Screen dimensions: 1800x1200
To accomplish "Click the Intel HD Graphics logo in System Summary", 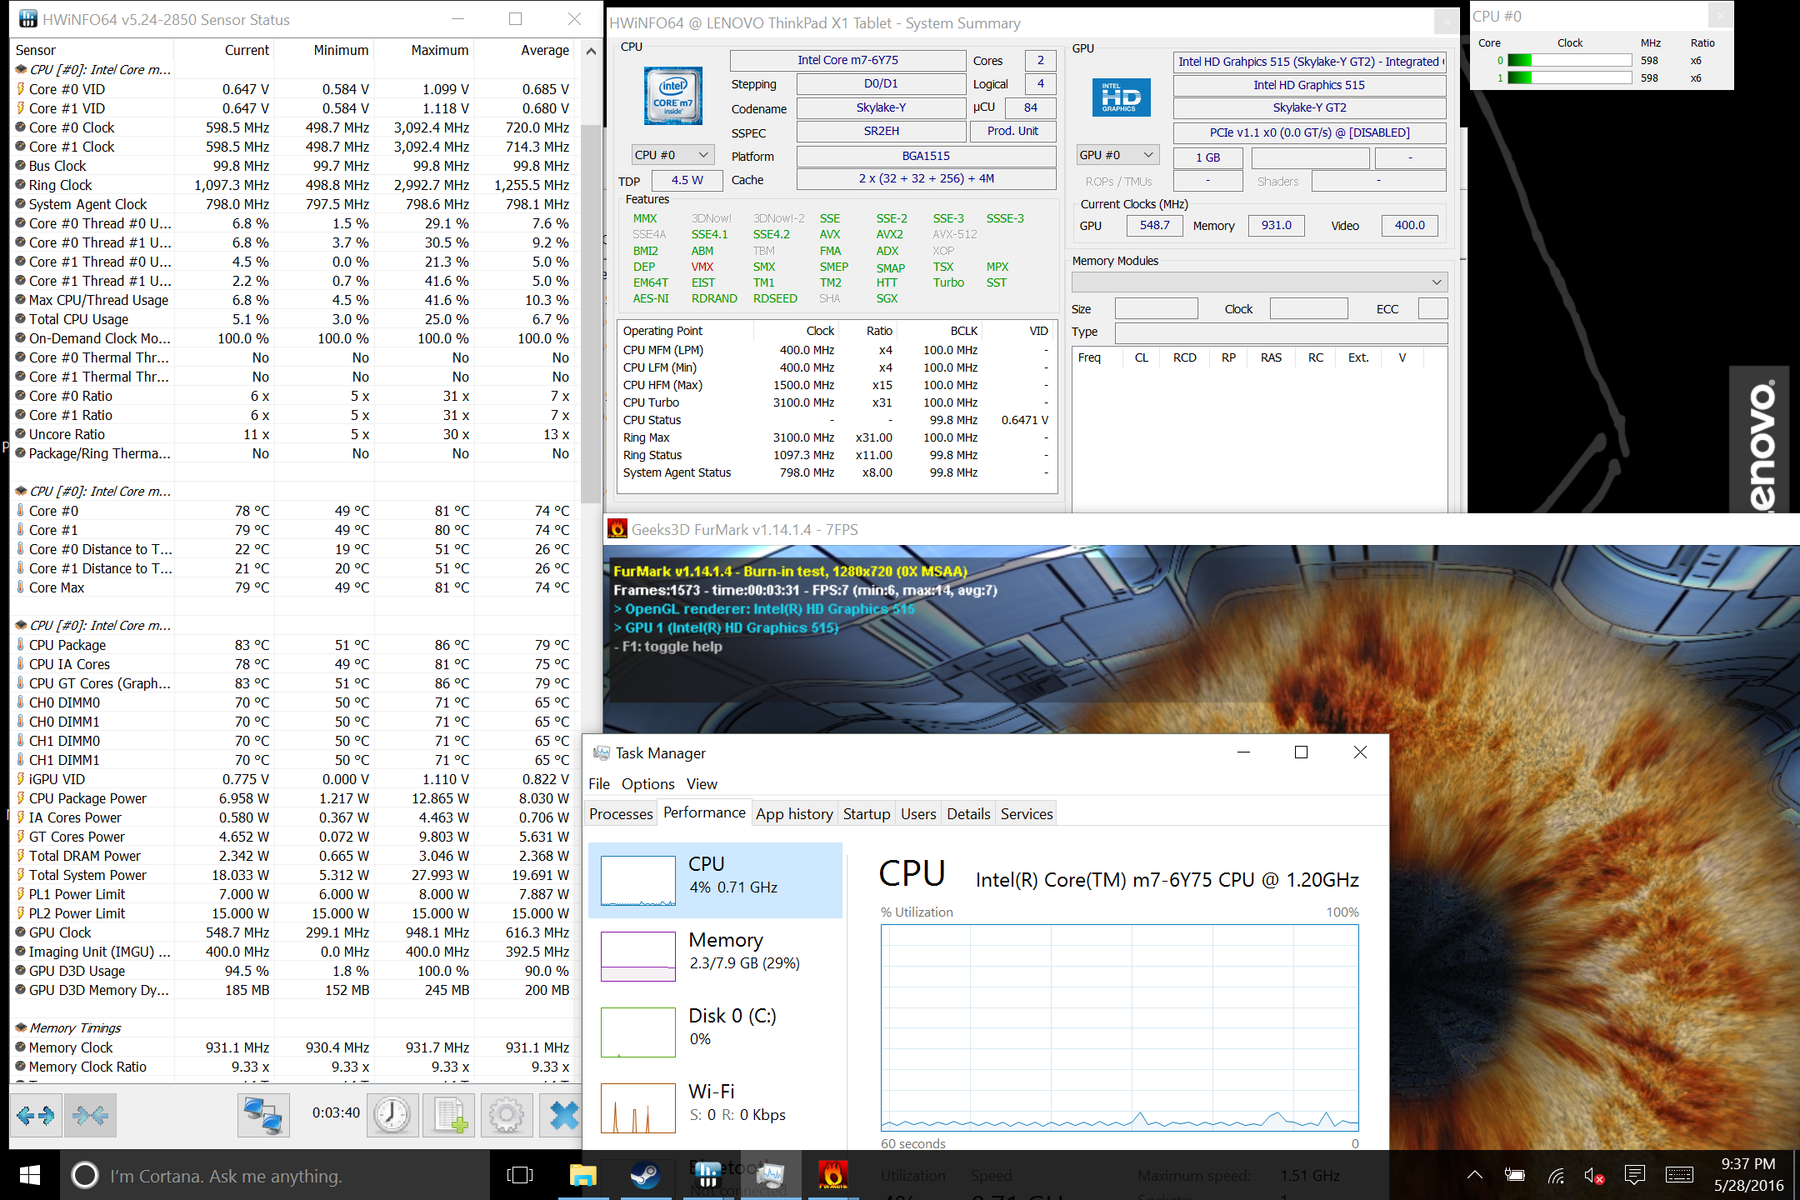I will pos(1120,97).
